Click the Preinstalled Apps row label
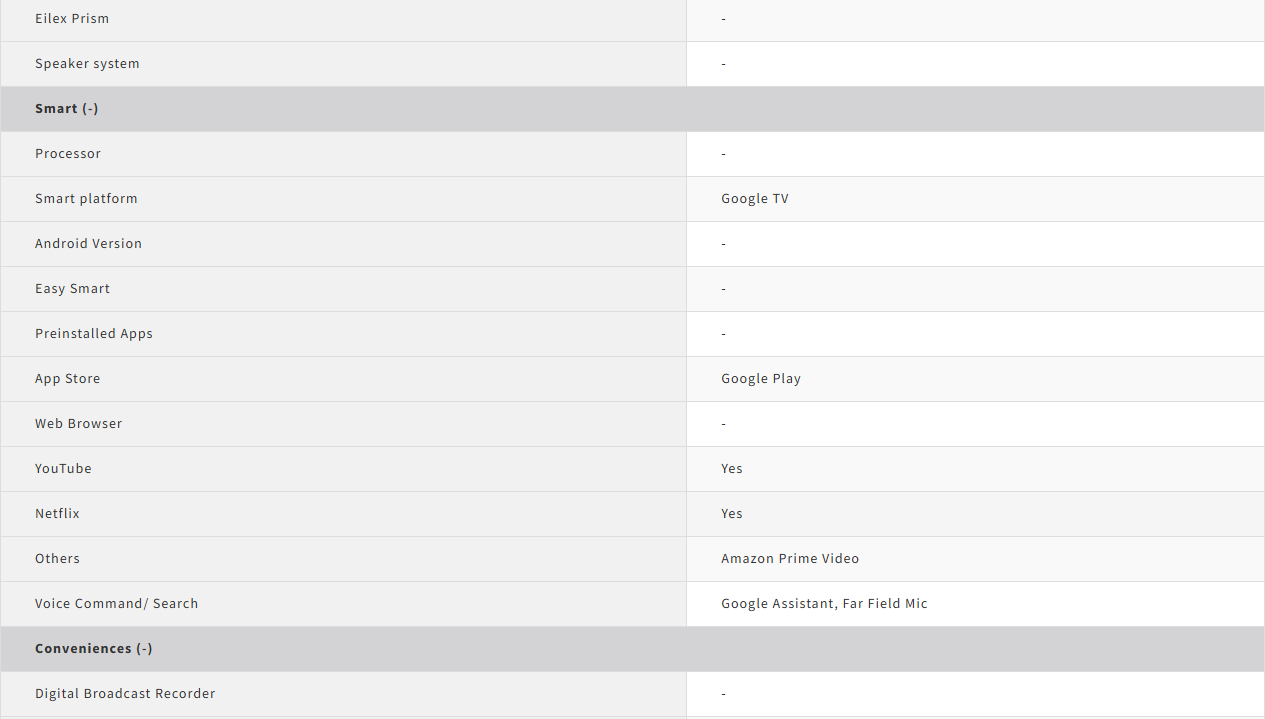1265x719 pixels. pos(94,334)
